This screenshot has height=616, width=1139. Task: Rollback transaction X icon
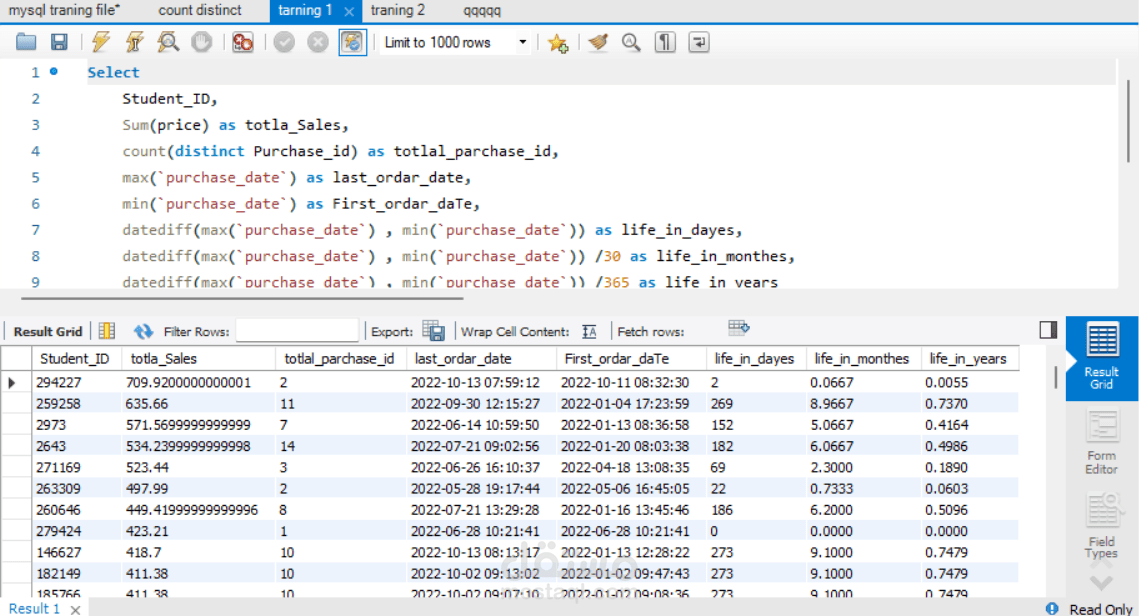click(x=317, y=42)
